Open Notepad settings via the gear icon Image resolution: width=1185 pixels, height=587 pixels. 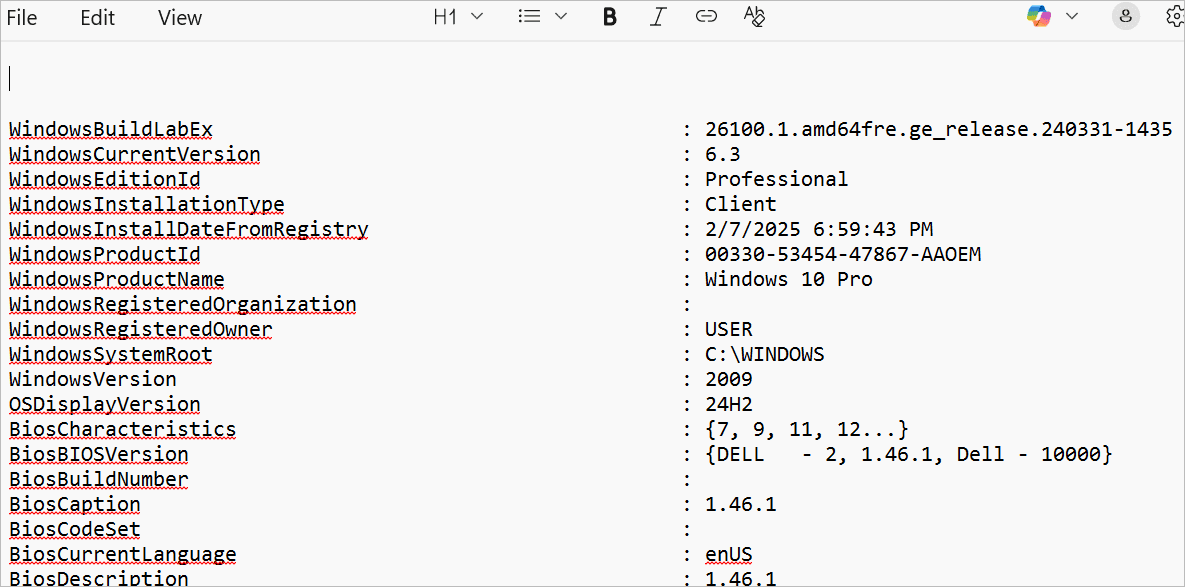point(1174,16)
